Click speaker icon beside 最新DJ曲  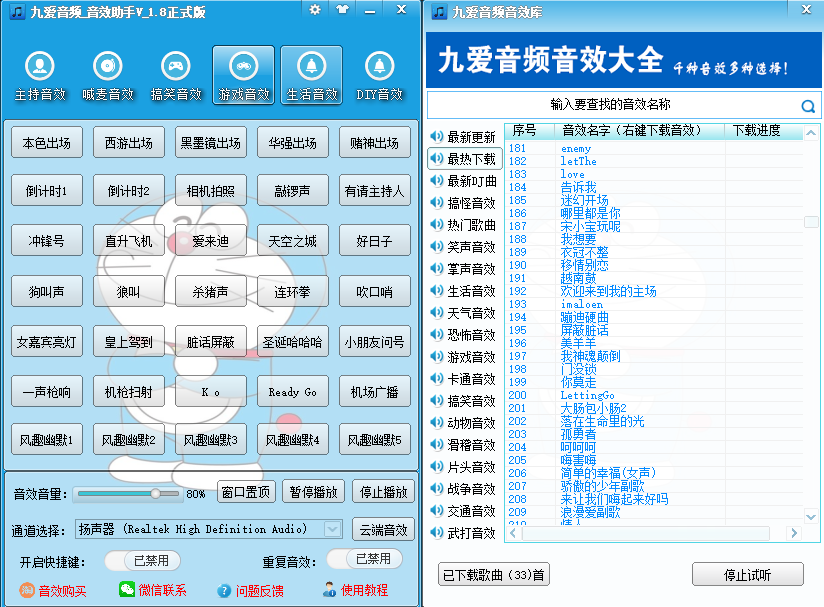[x=436, y=181]
